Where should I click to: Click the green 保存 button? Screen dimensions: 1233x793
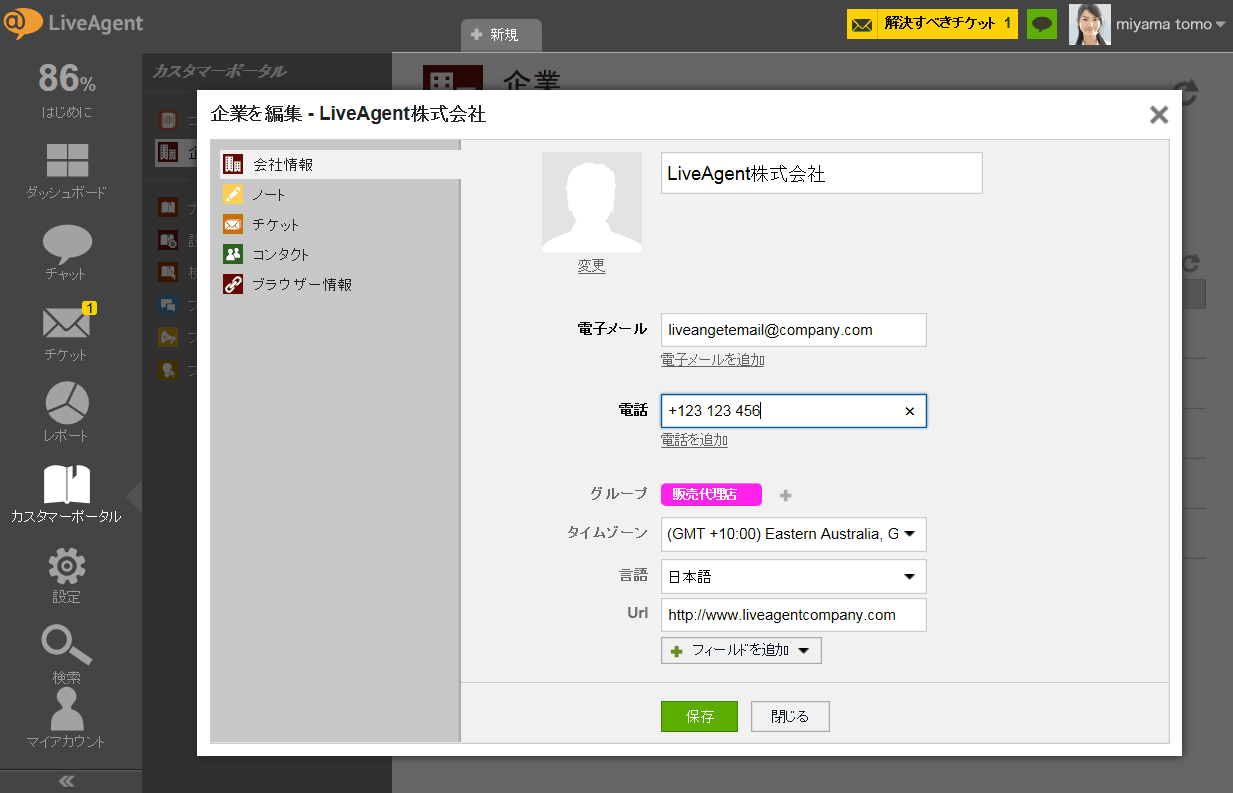[x=699, y=717]
